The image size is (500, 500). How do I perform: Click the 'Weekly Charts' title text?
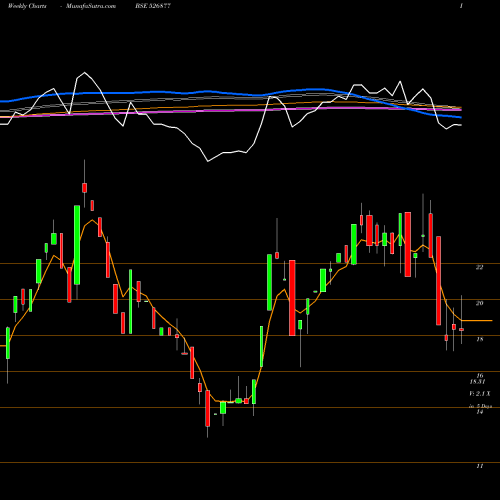pos(27,6)
